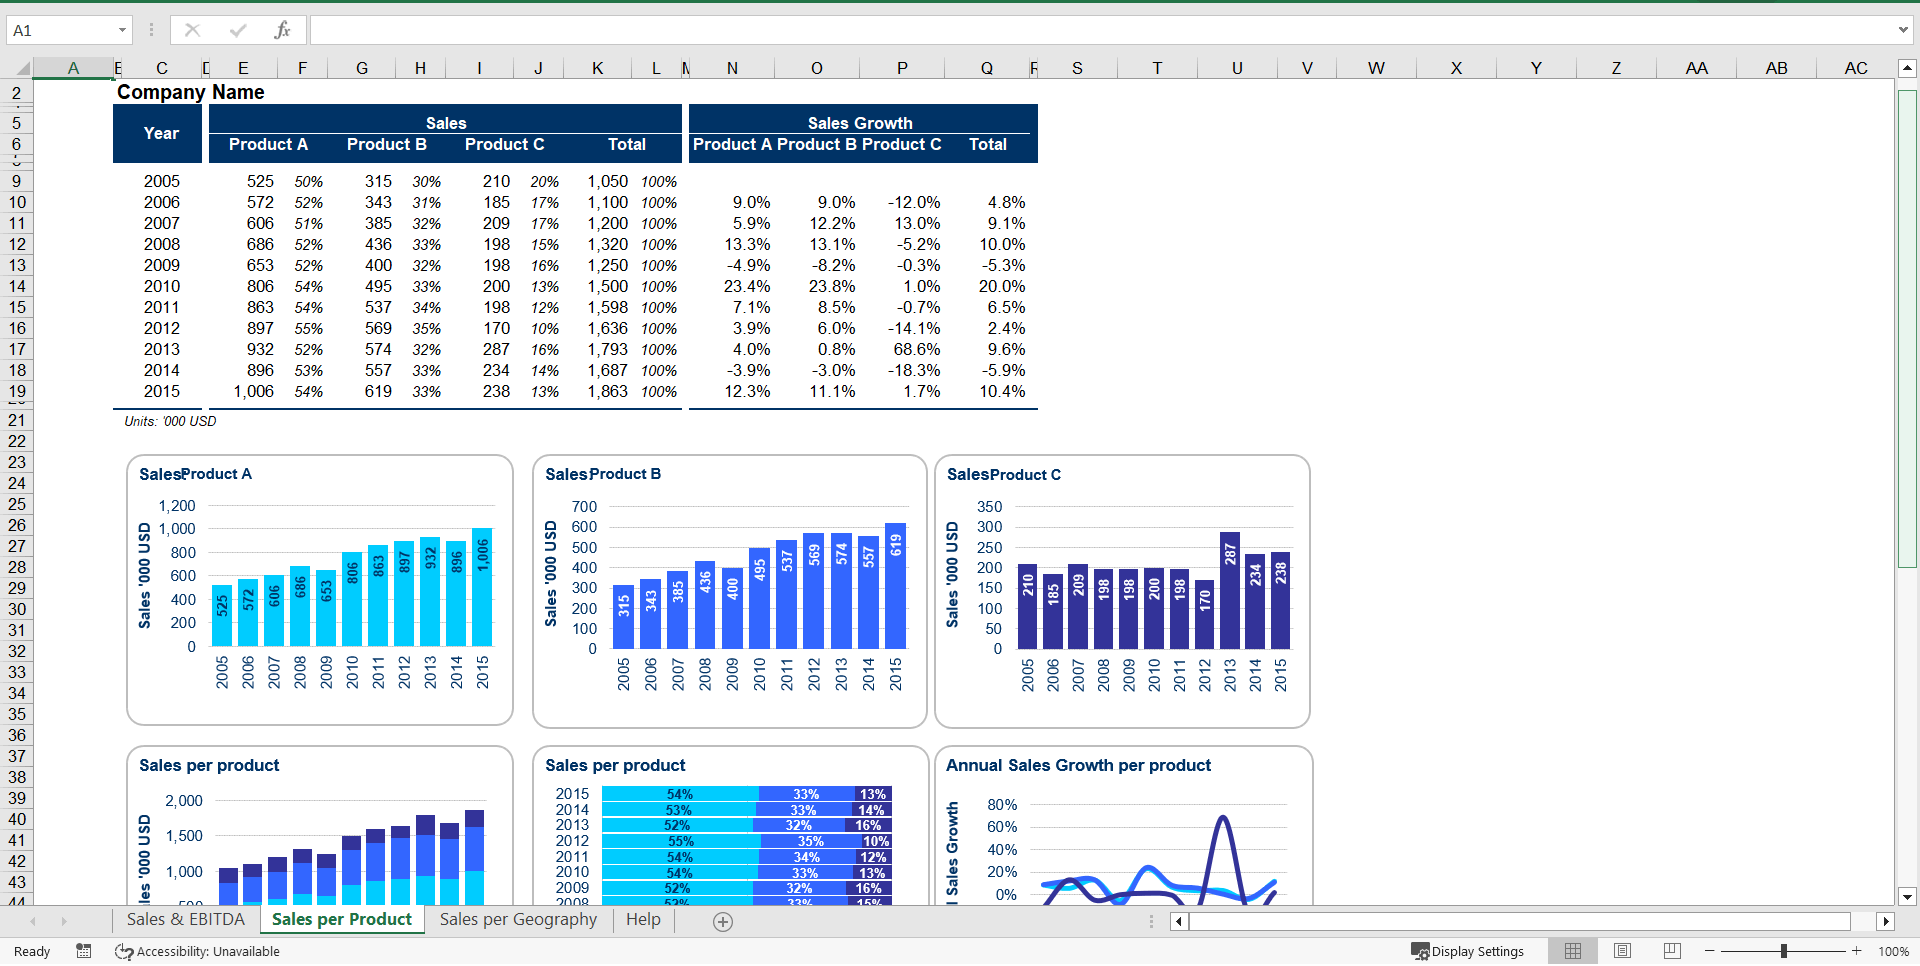
Task: Click the Enter checkmark icon near formula bar
Action: 238,30
